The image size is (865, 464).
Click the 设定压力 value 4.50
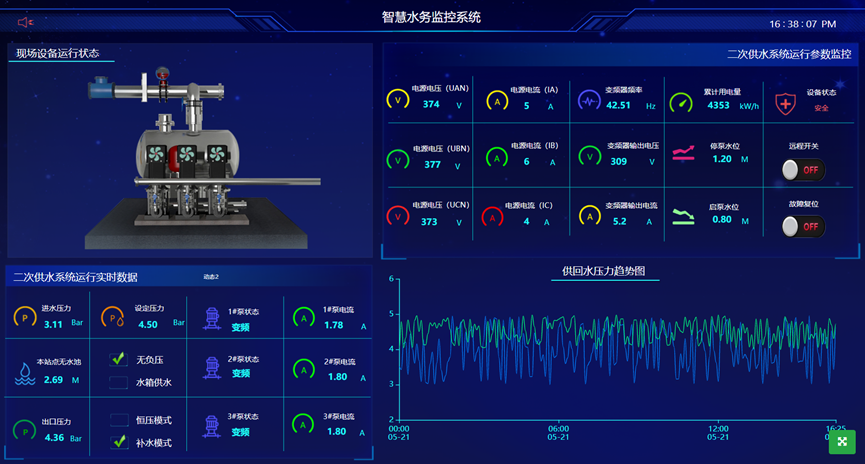[x=148, y=324]
